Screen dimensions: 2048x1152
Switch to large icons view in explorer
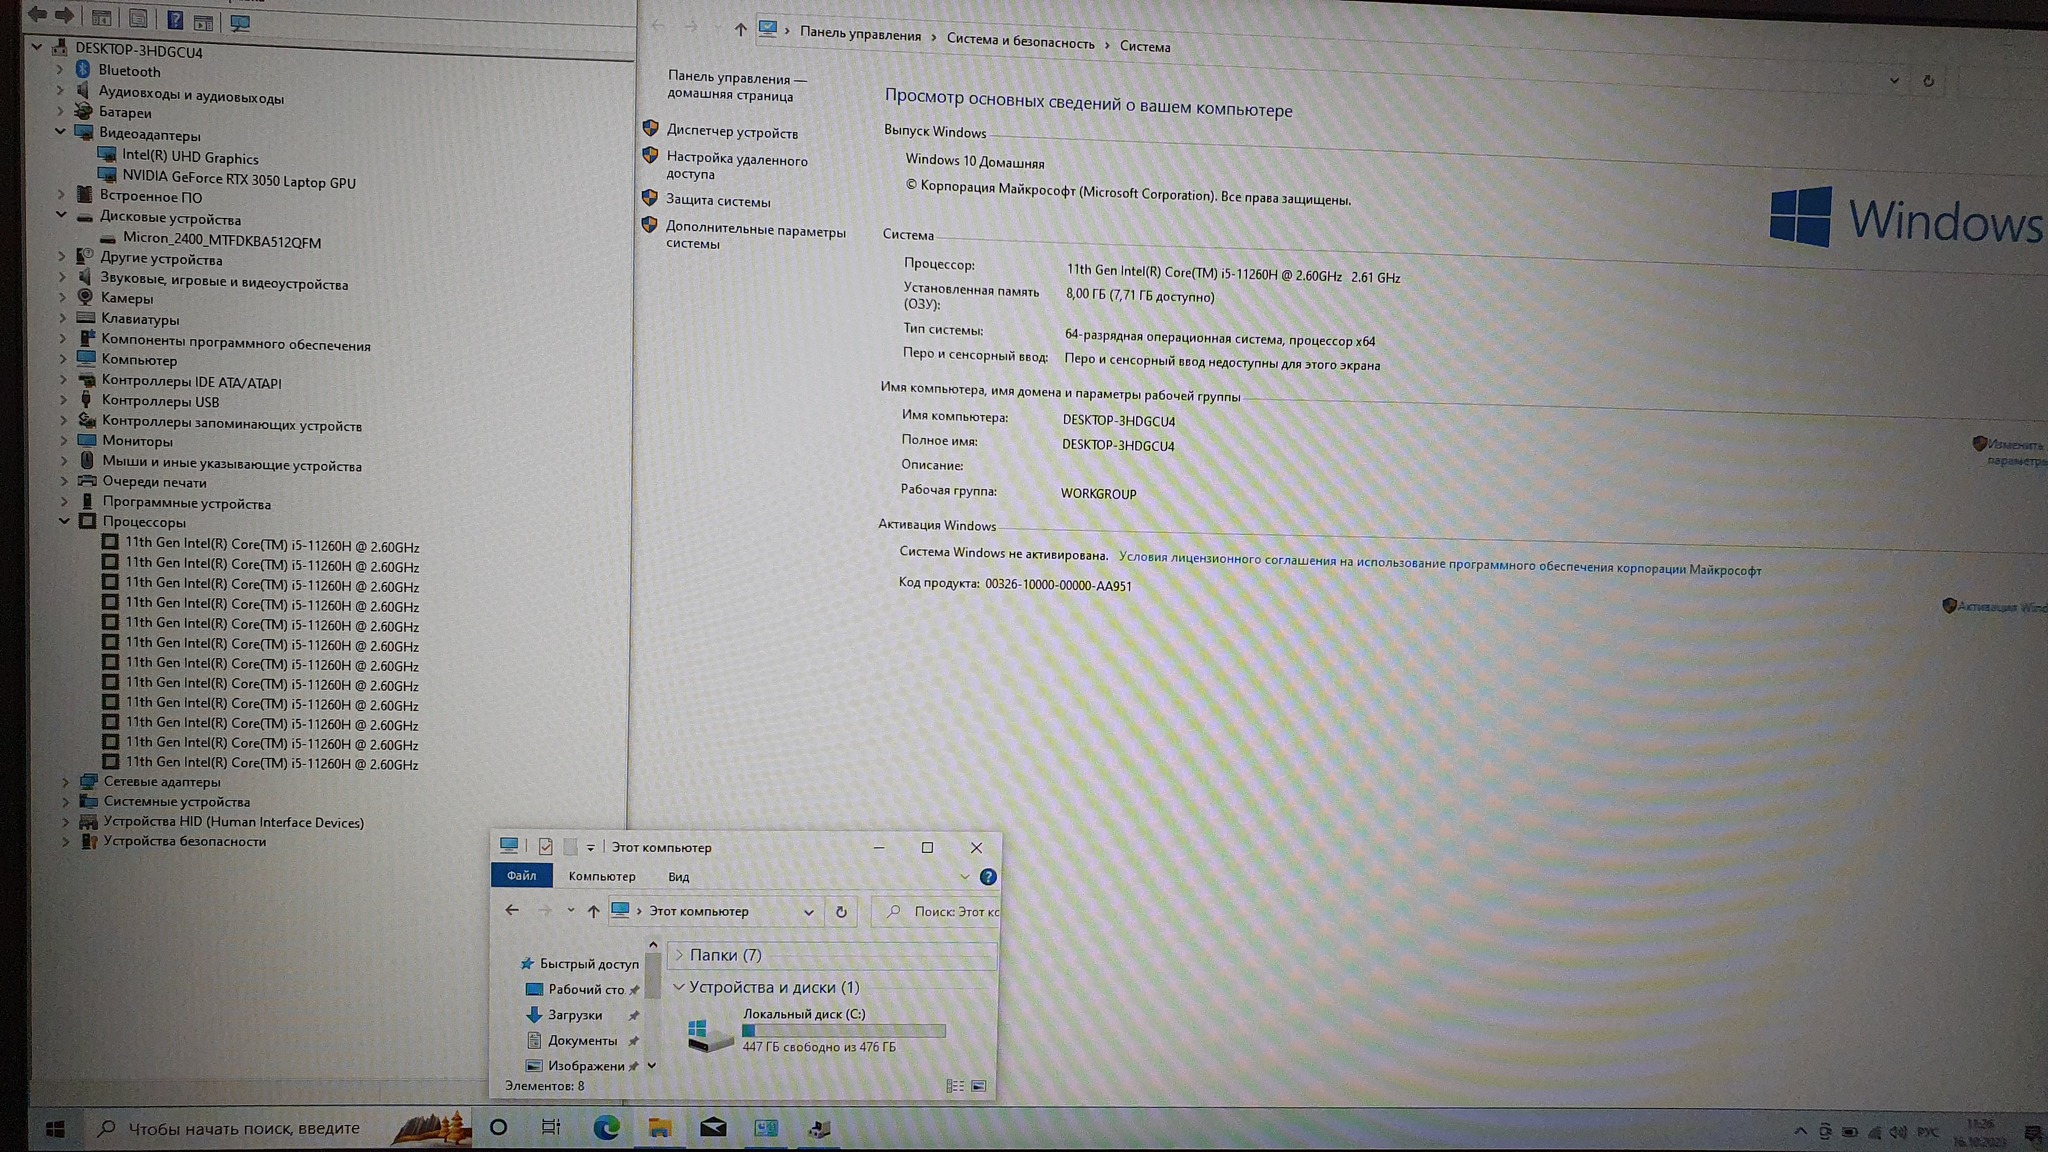[979, 1086]
